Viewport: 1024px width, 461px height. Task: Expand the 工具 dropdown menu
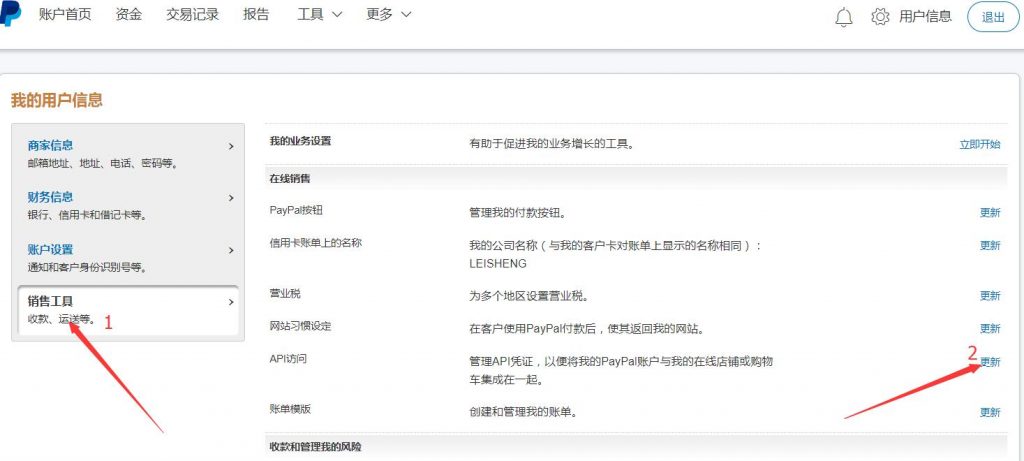(319, 15)
